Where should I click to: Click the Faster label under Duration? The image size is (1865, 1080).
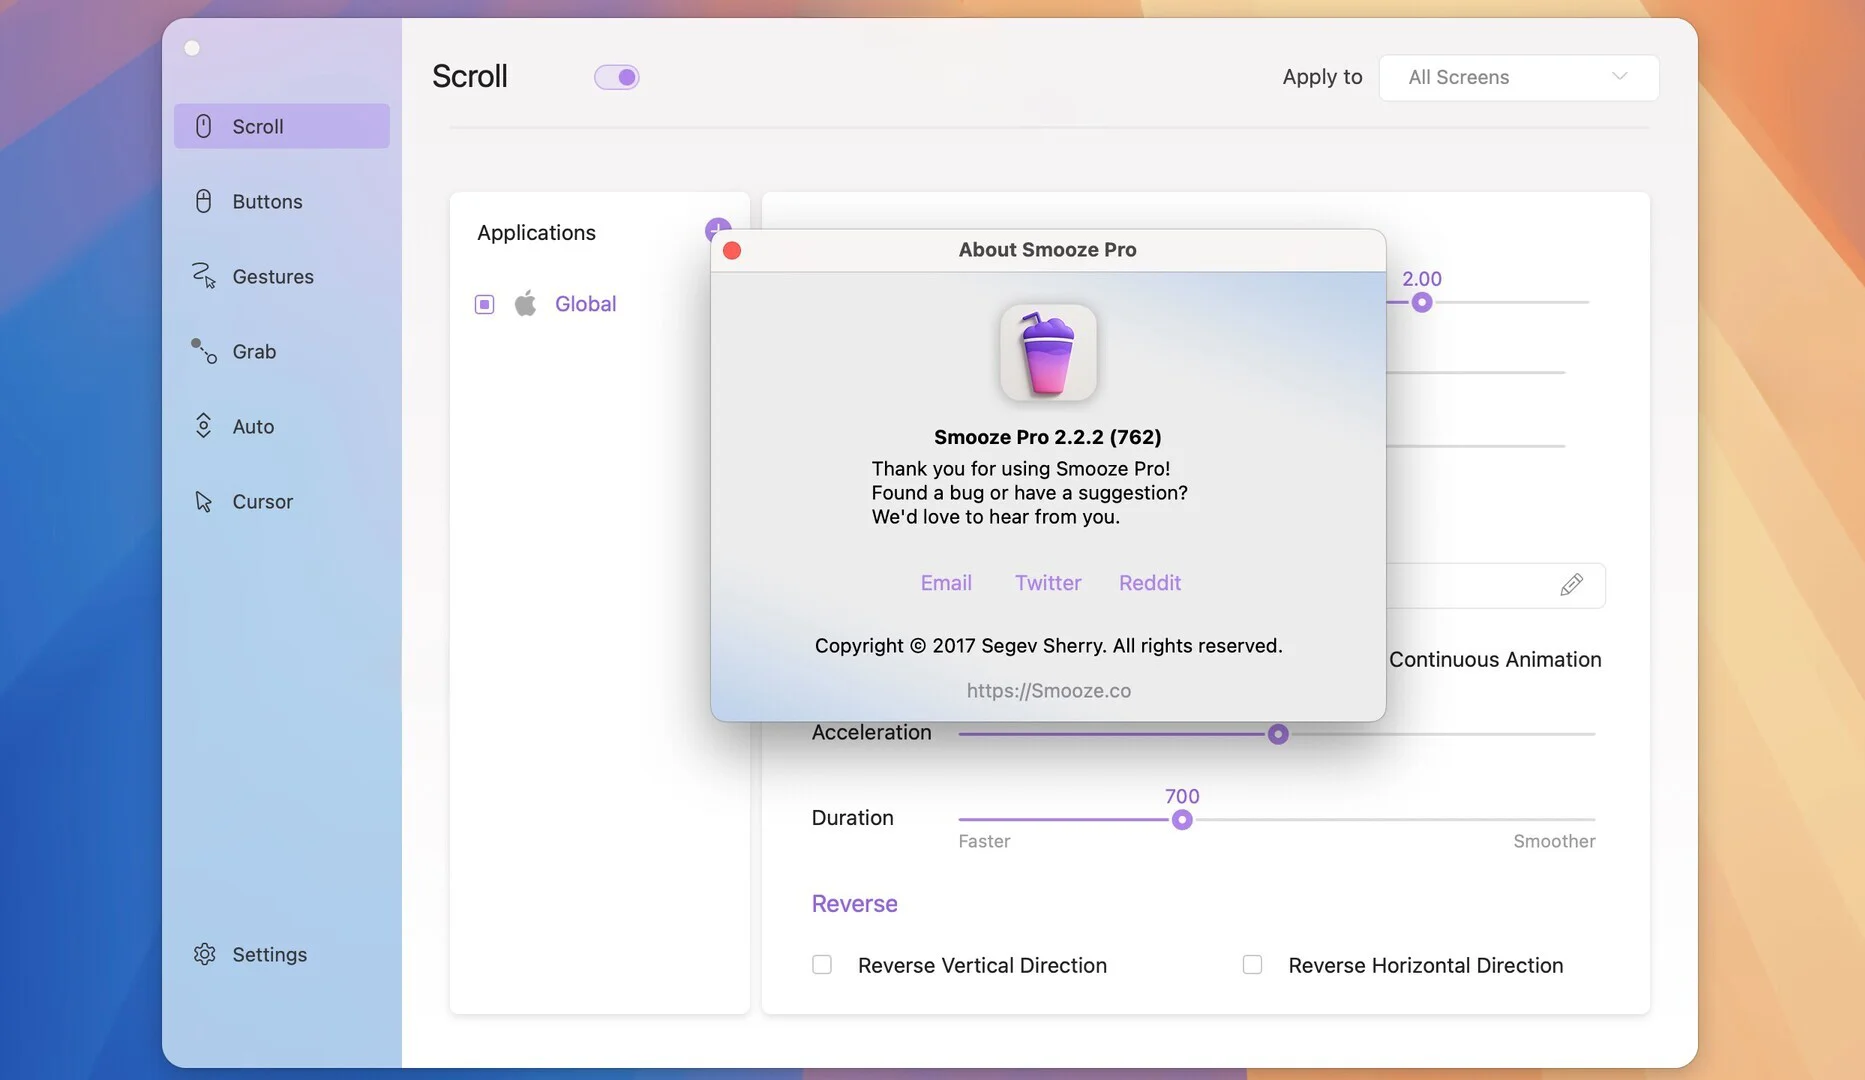984,842
